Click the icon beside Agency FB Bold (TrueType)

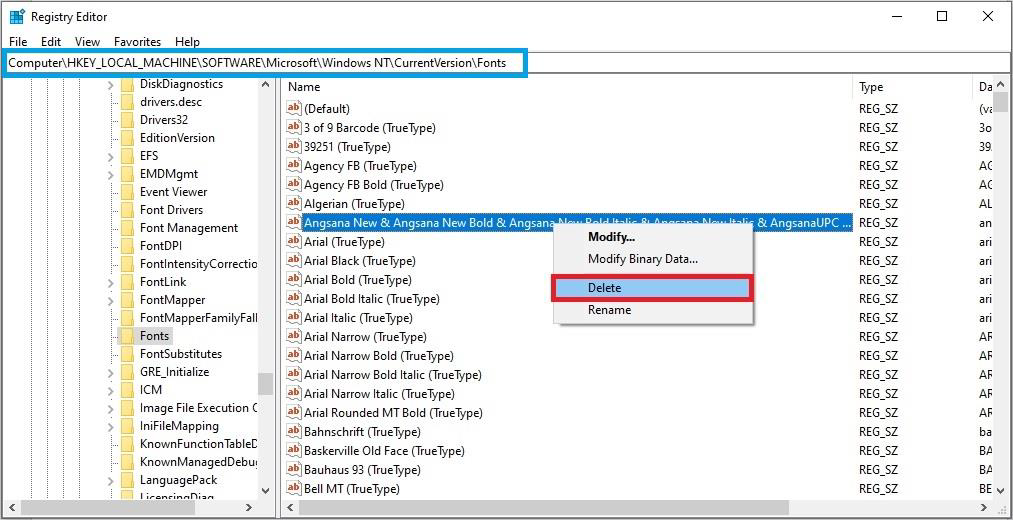294,185
